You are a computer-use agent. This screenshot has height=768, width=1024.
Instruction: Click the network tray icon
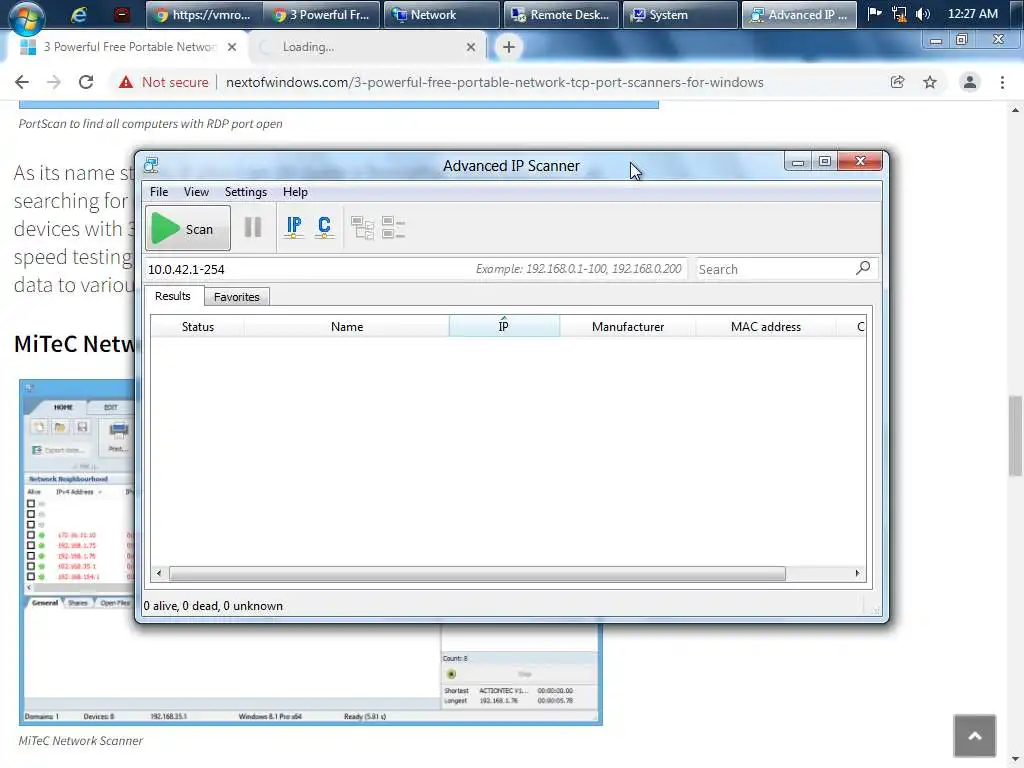(x=899, y=14)
